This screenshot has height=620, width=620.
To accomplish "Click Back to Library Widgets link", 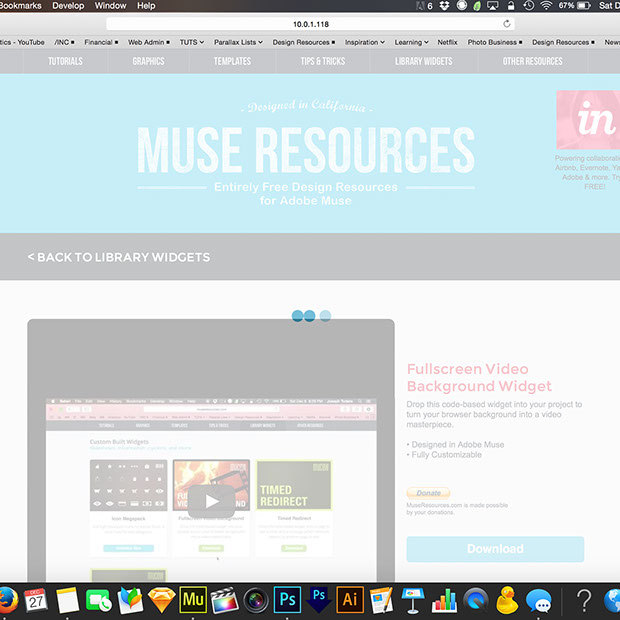I will 119,257.
